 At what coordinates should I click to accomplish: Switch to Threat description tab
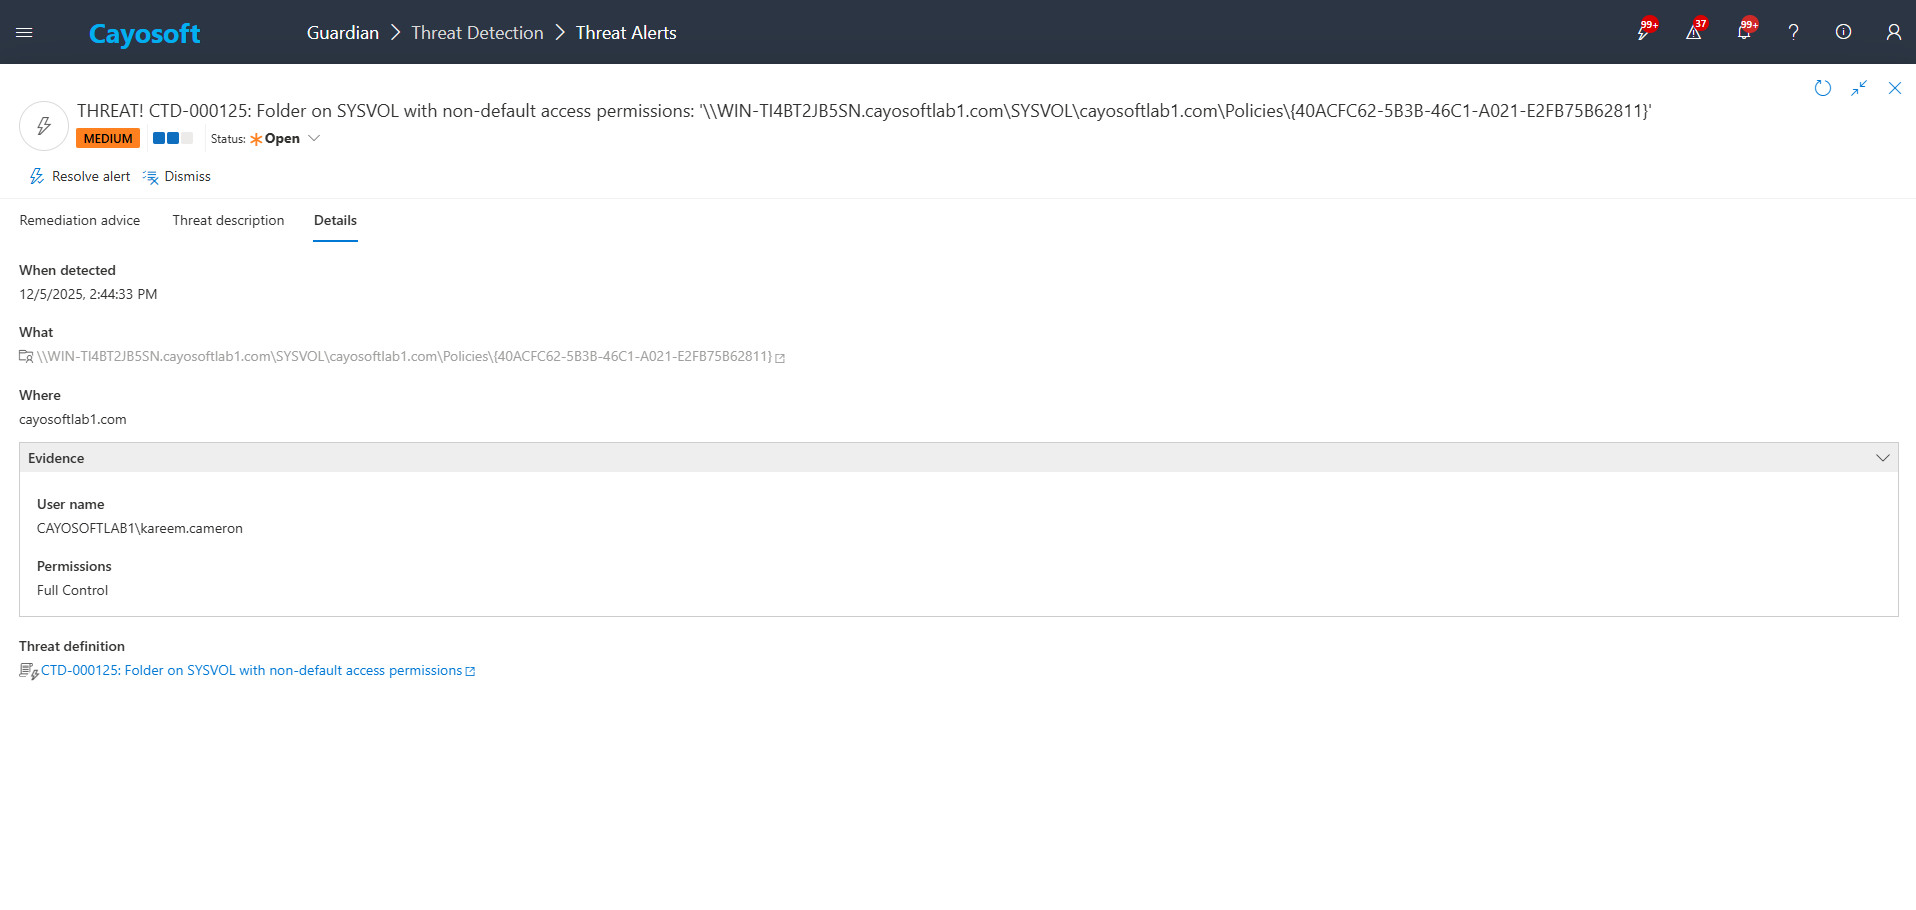pos(228,221)
